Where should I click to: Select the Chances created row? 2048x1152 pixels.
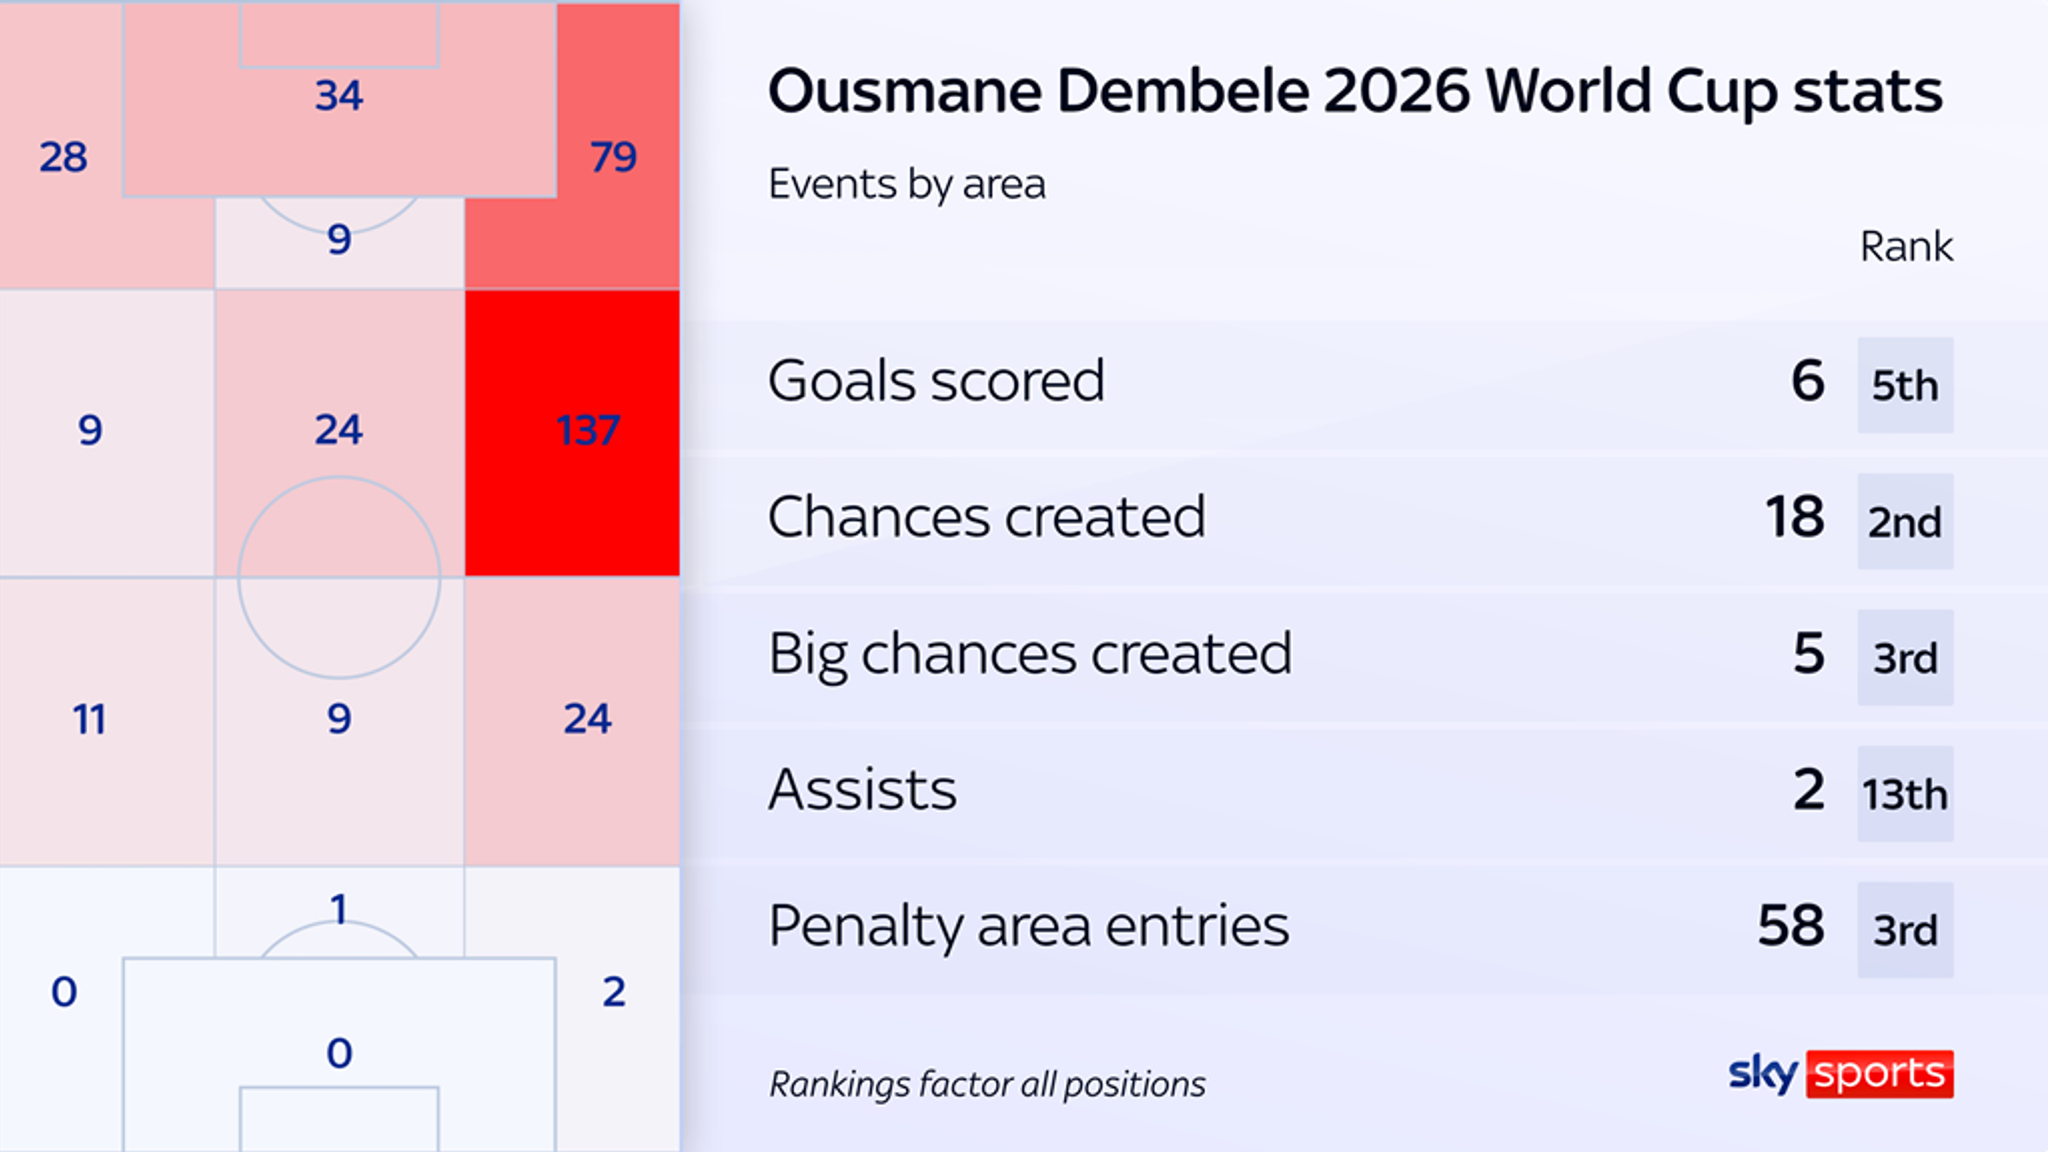point(1364,521)
